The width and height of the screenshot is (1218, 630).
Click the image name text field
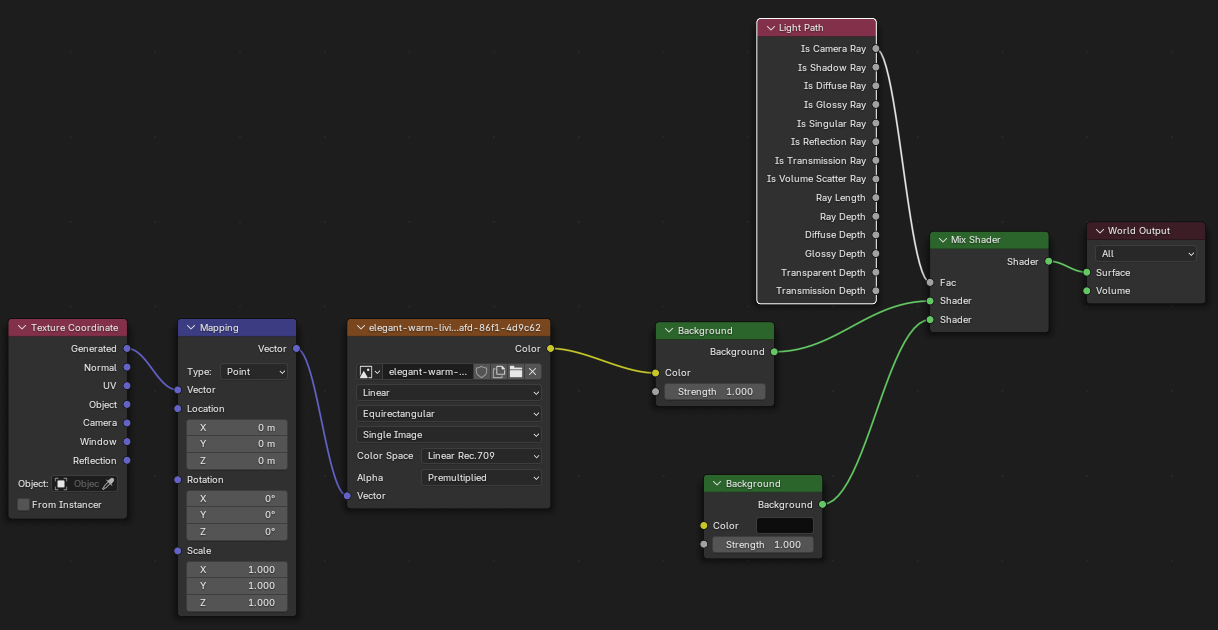pyautogui.click(x=428, y=372)
